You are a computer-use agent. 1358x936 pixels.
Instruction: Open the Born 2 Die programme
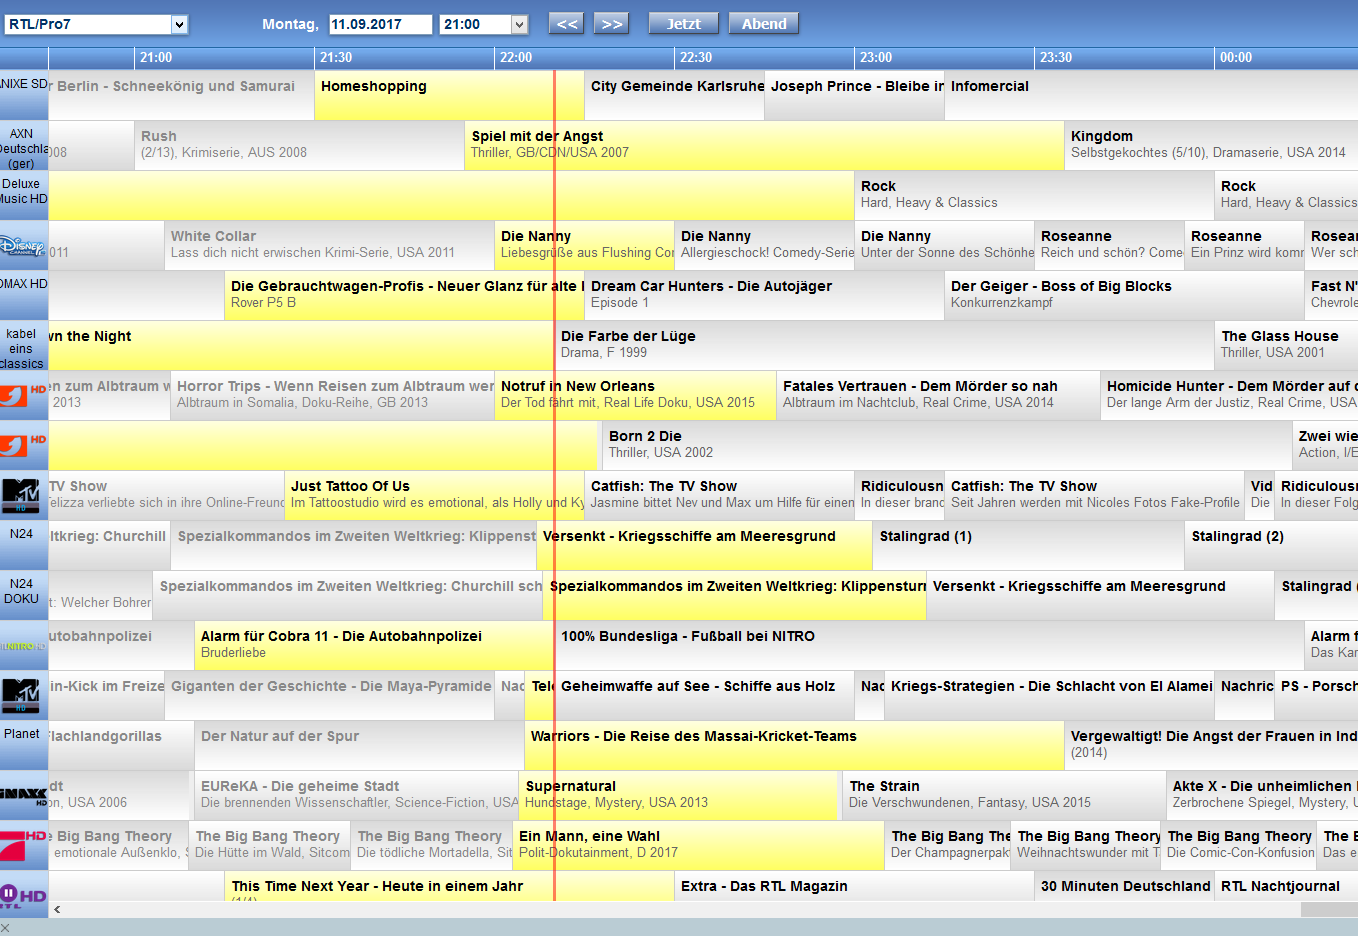coord(947,445)
